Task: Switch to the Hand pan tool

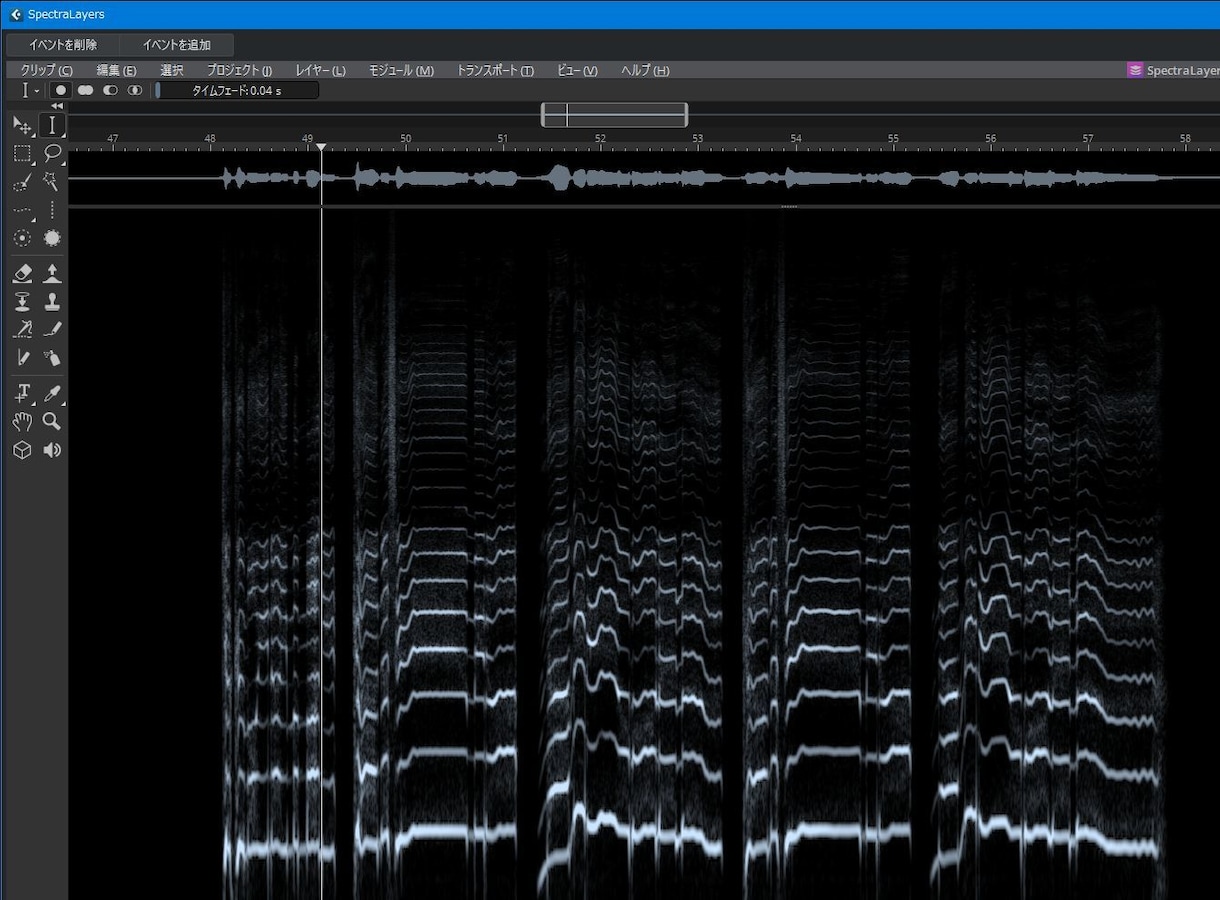Action: click(x=22, y=421)
